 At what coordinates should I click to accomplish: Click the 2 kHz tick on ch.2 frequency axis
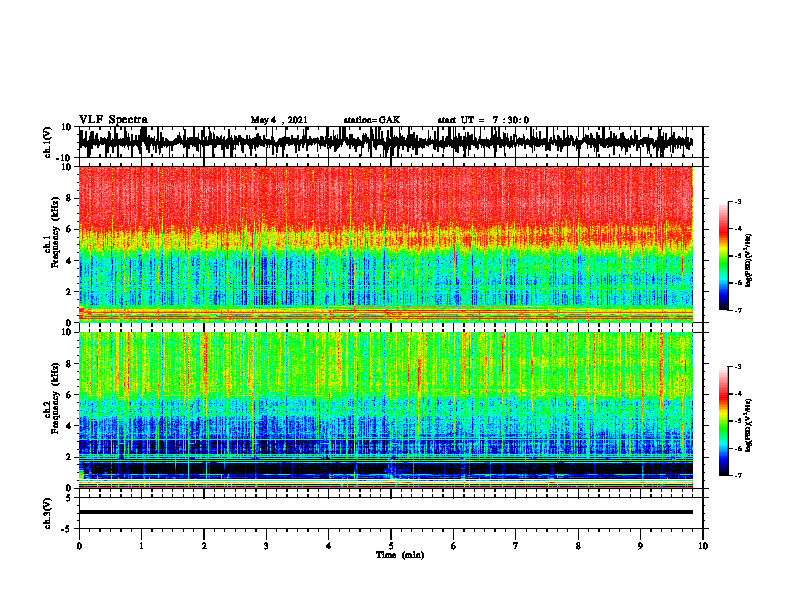tap(69, 457)
